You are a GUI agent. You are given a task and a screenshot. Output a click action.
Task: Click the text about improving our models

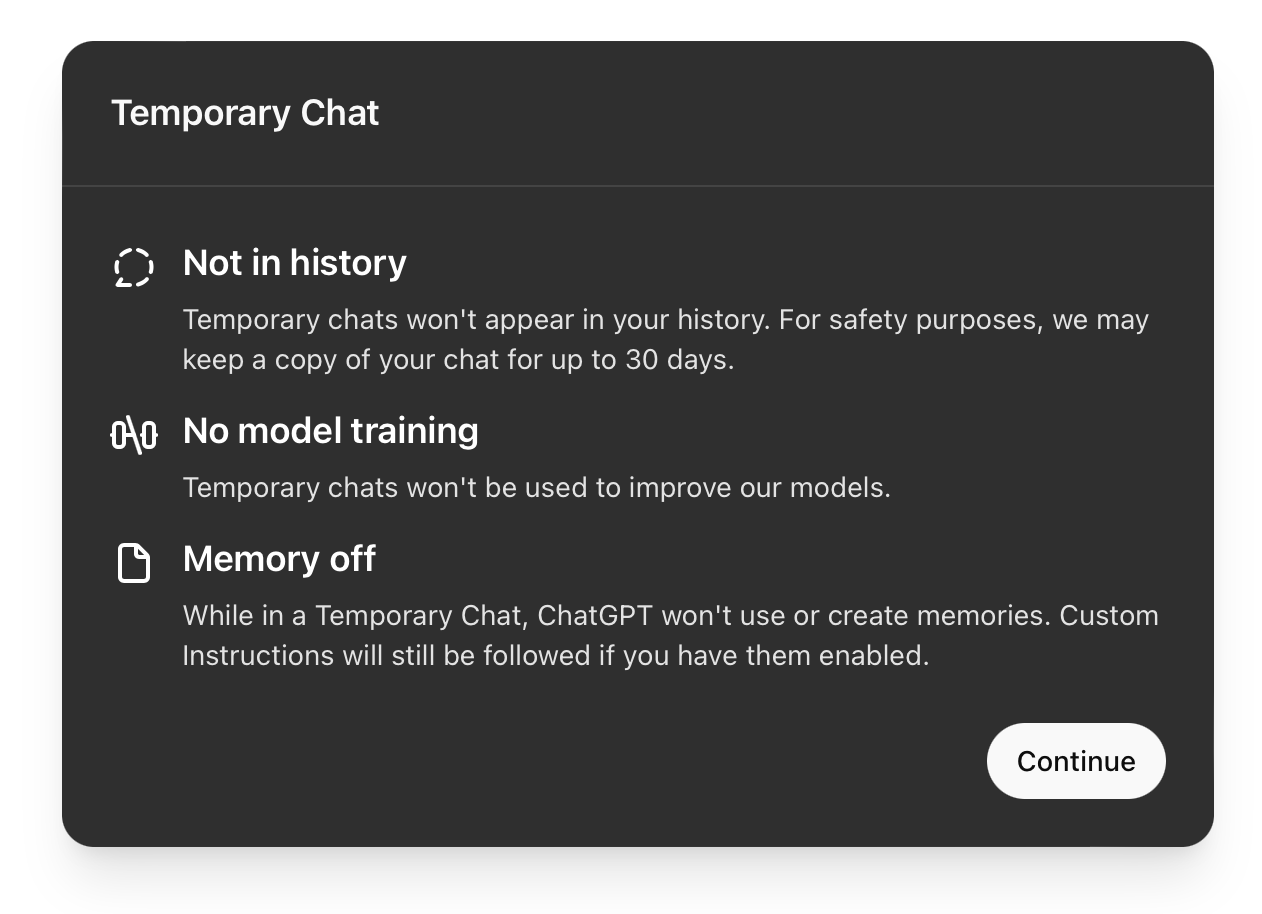coord(536,487)
